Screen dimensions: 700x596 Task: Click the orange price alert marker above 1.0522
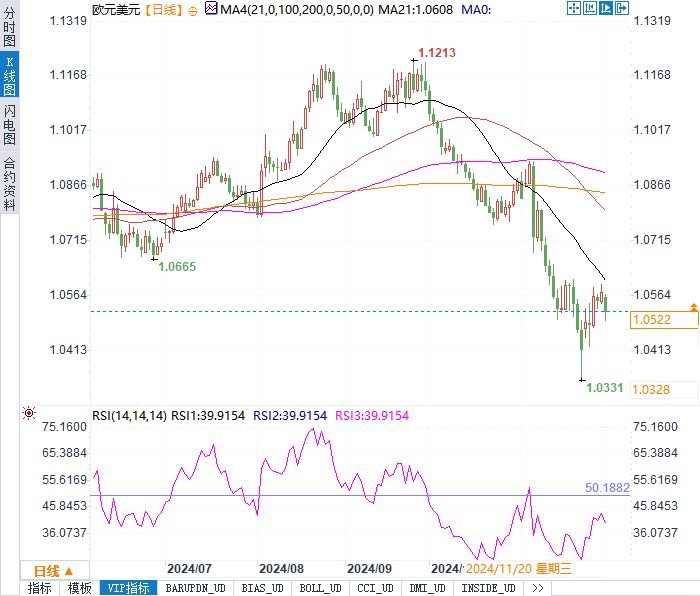coord(694,307)
